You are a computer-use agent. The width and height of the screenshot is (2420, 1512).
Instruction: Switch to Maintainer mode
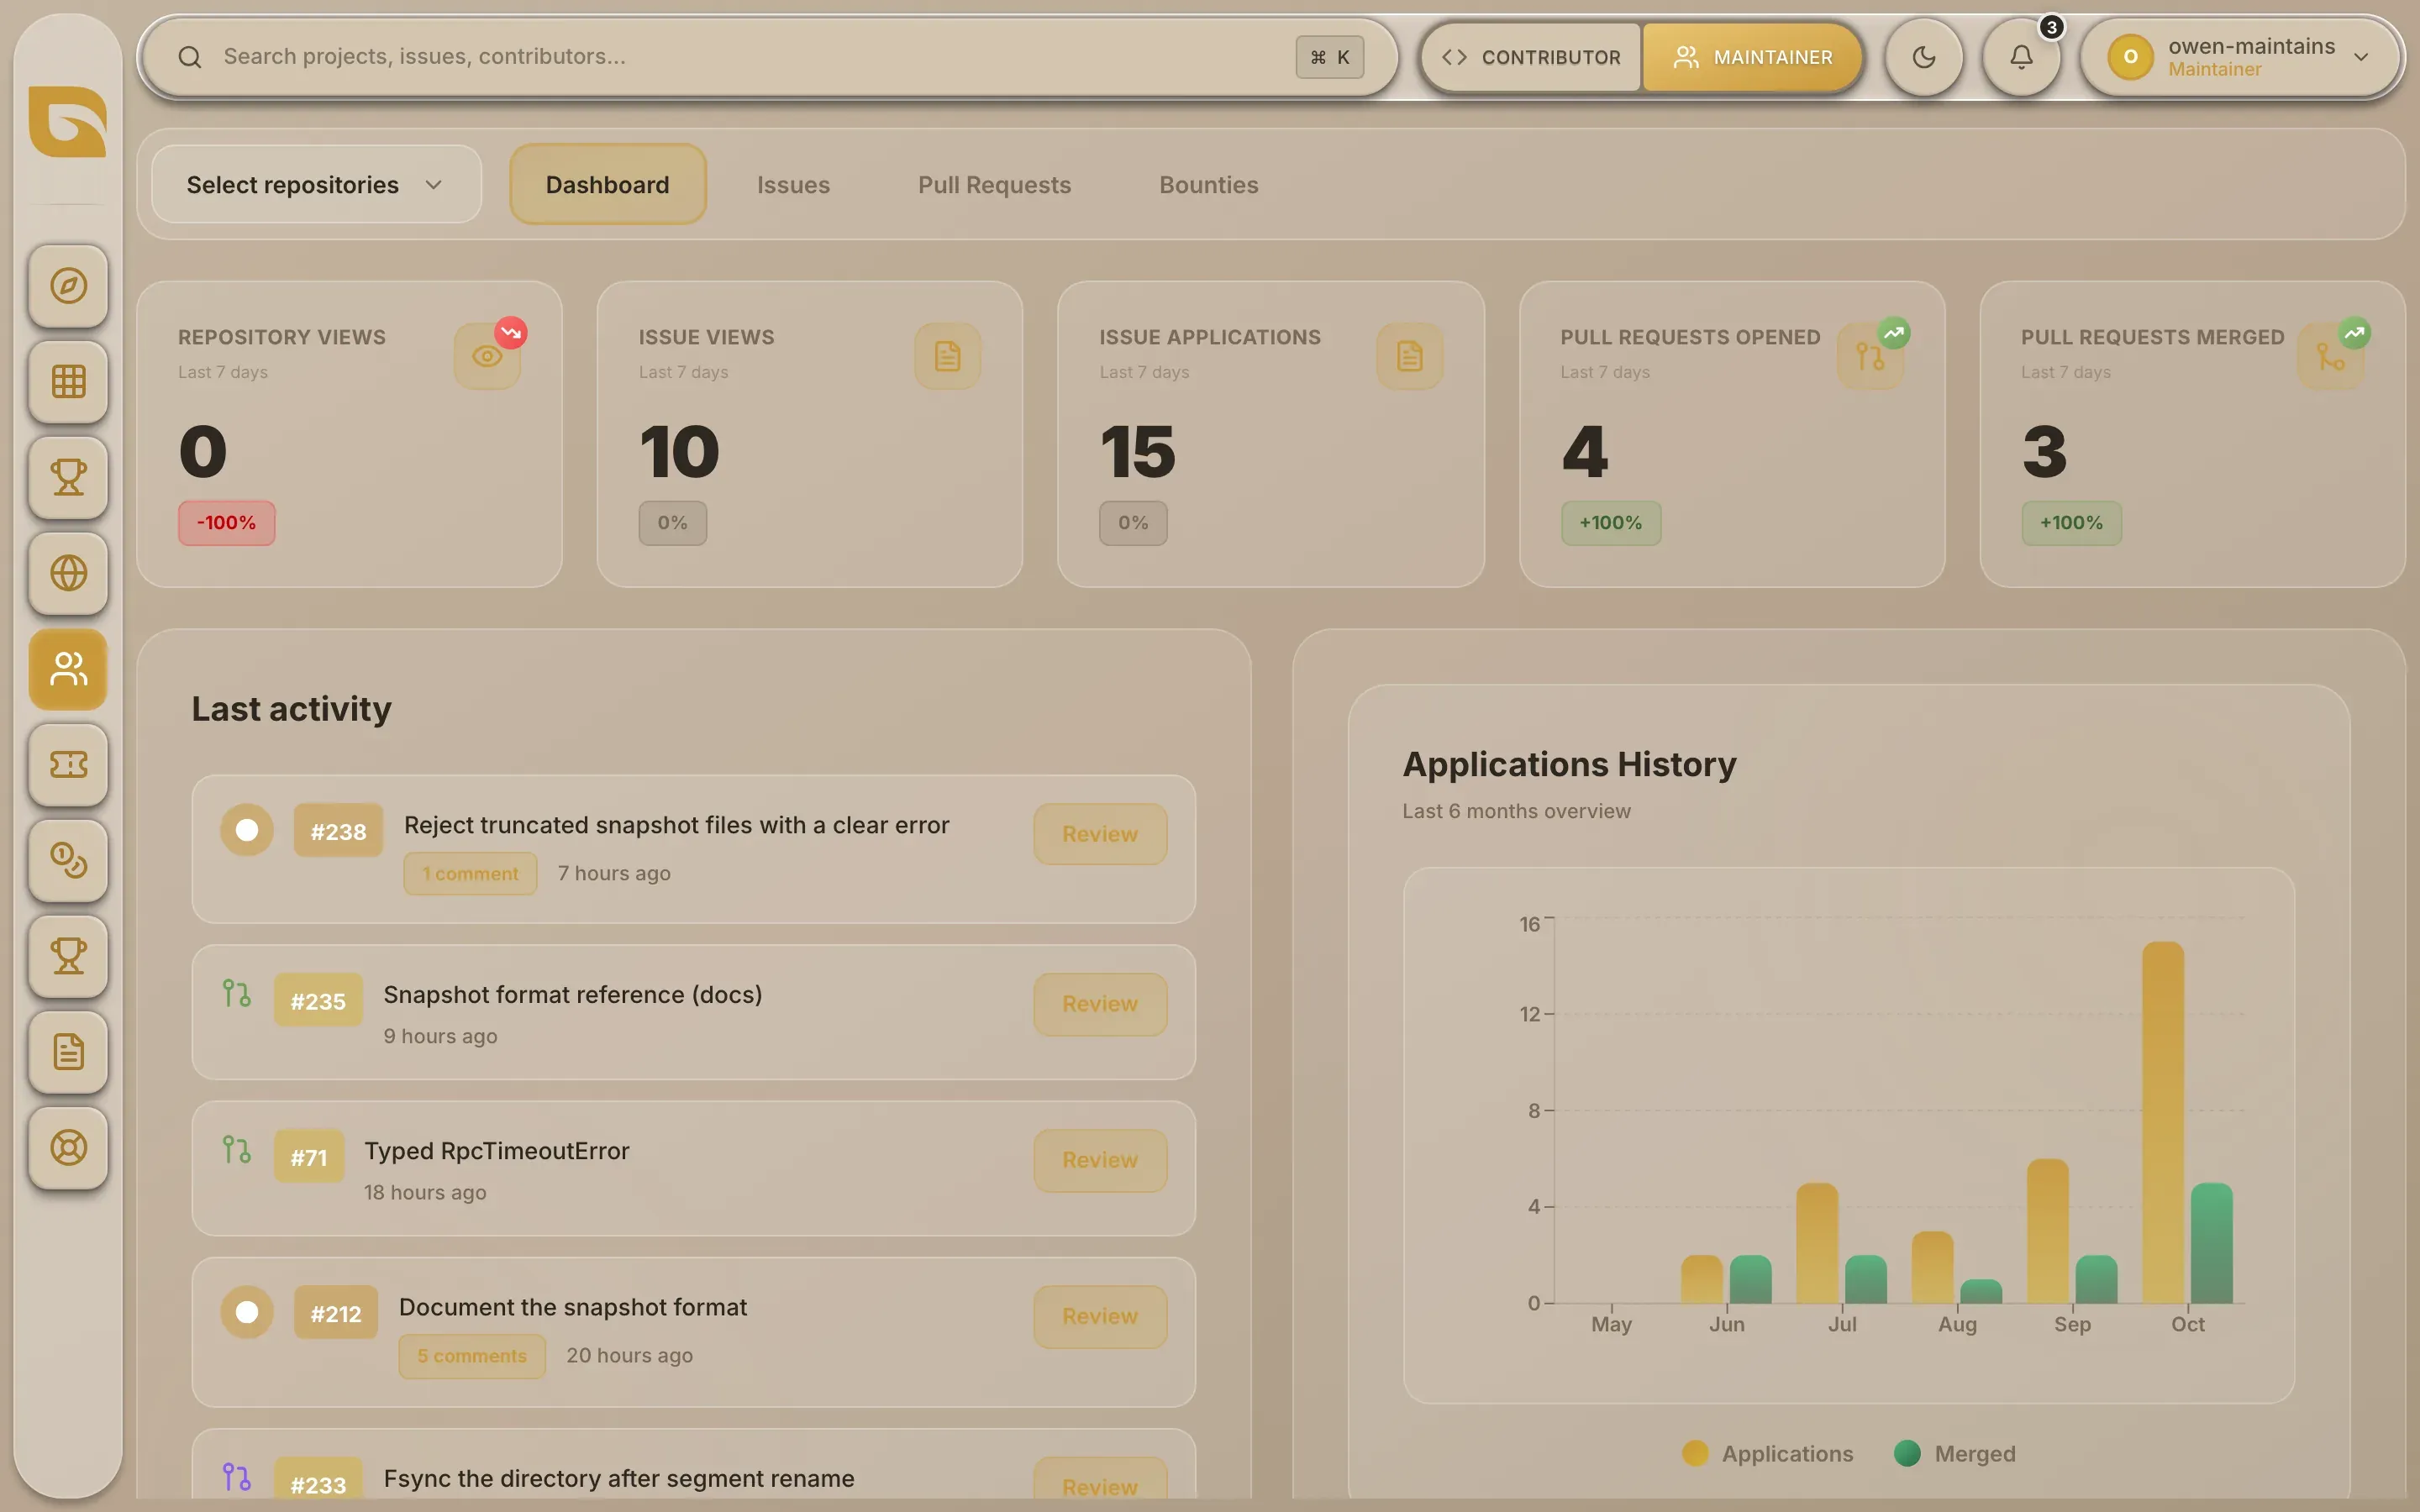[1753, 57]
